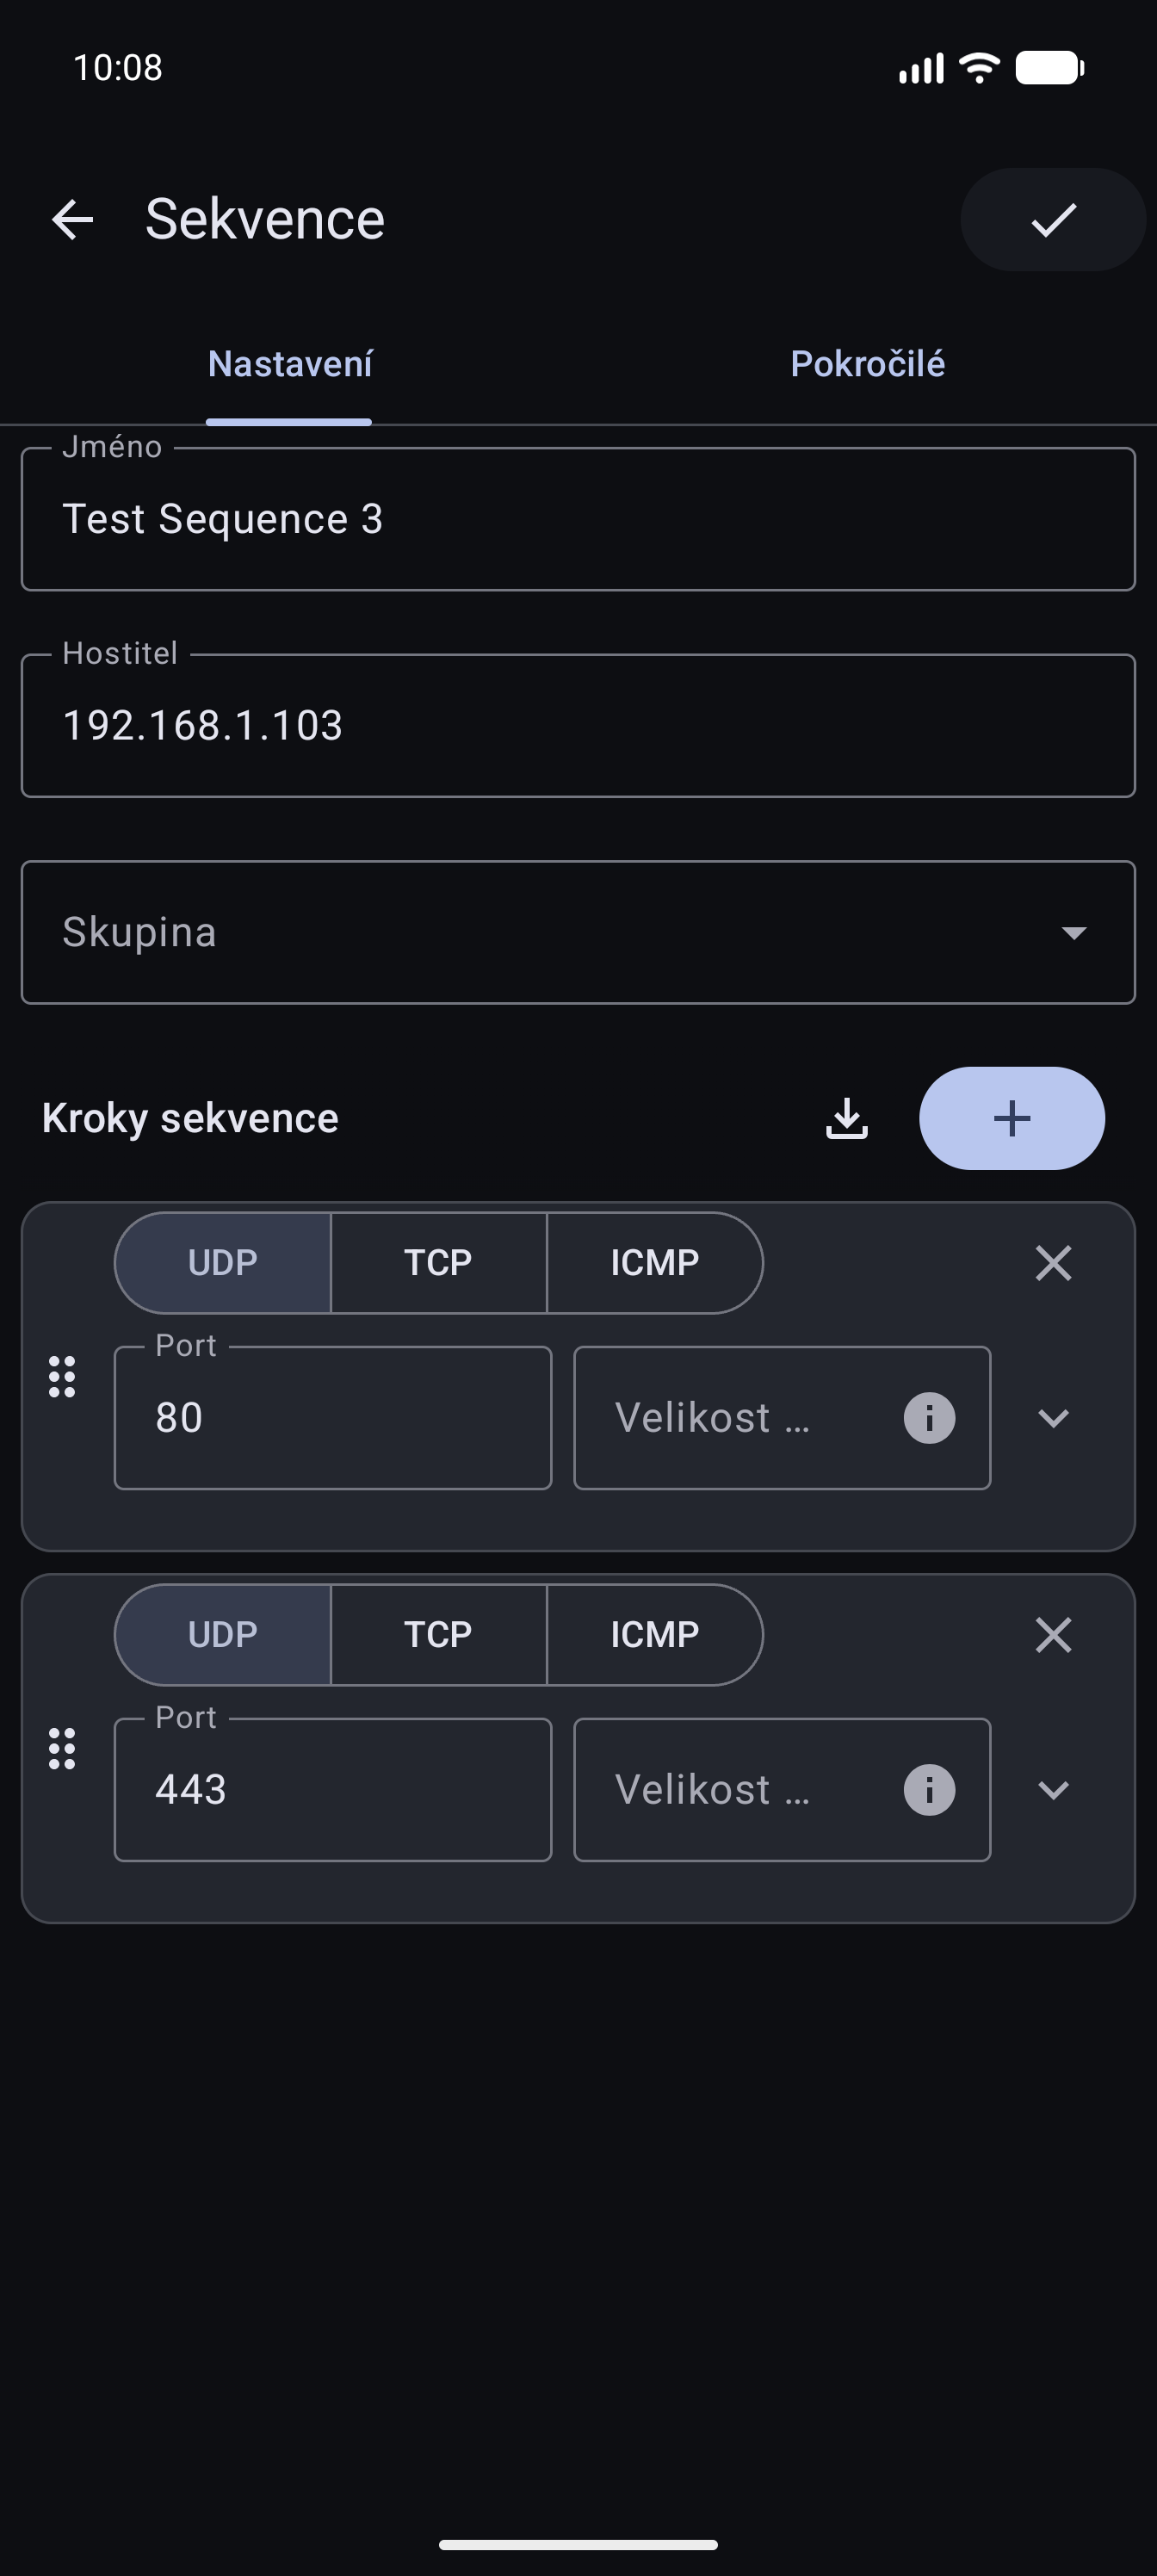Viewport: 1157px width, 2576px height.
Task: Switch to the Nastavení tab
Action: coord(289,364)
